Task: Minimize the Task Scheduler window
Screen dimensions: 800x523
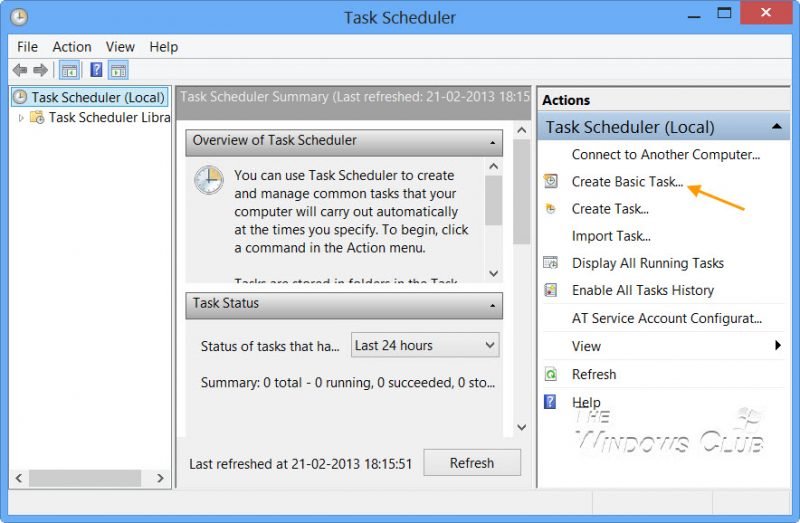Action: (694, 15)
